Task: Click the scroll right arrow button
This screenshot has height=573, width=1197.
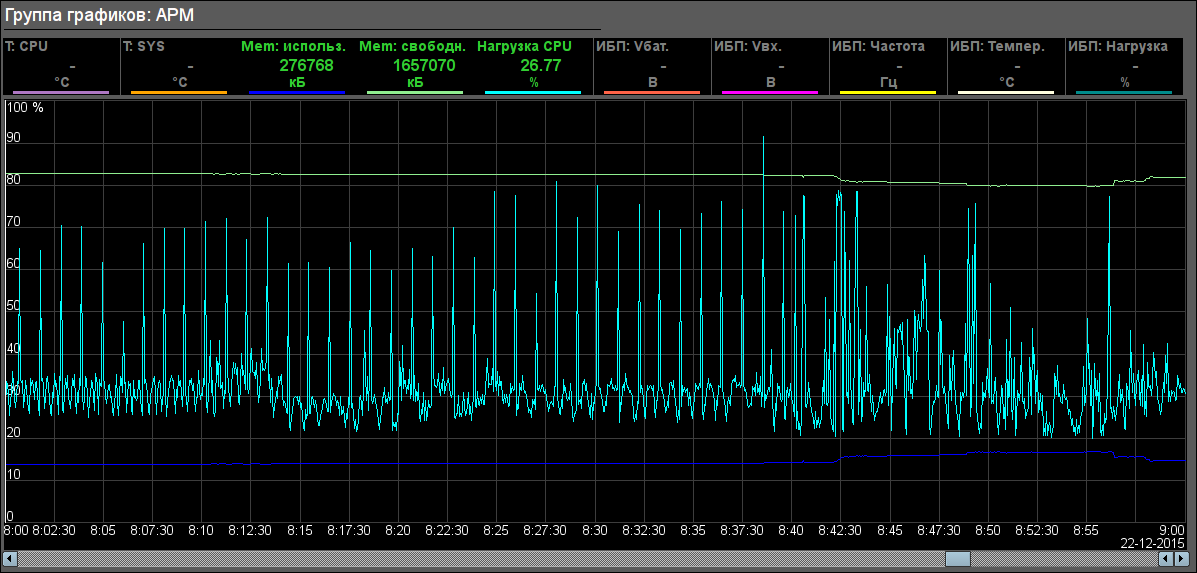Action: pos(1181,559)
